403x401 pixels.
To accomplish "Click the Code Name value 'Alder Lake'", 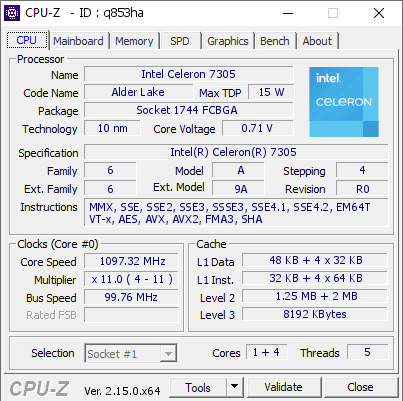I will (138, 92).
